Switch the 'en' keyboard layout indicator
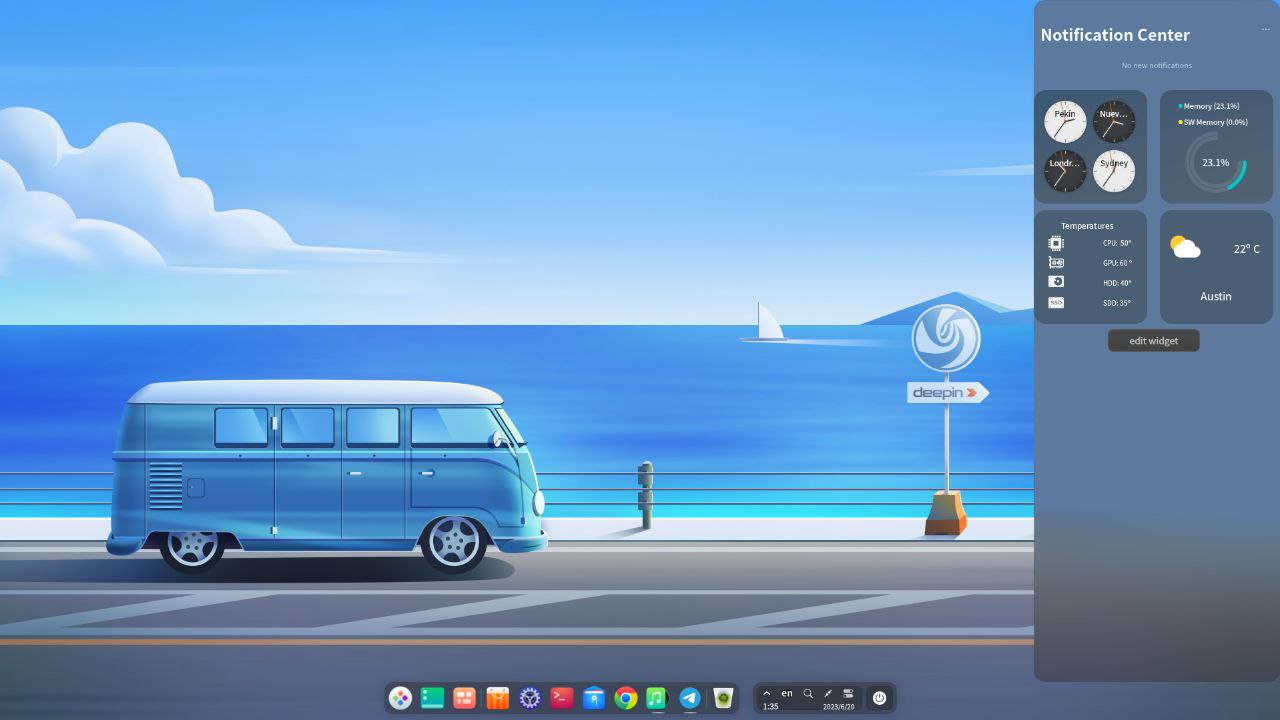1280x720 pixels. pyautogui.click(x=787, y=693)
